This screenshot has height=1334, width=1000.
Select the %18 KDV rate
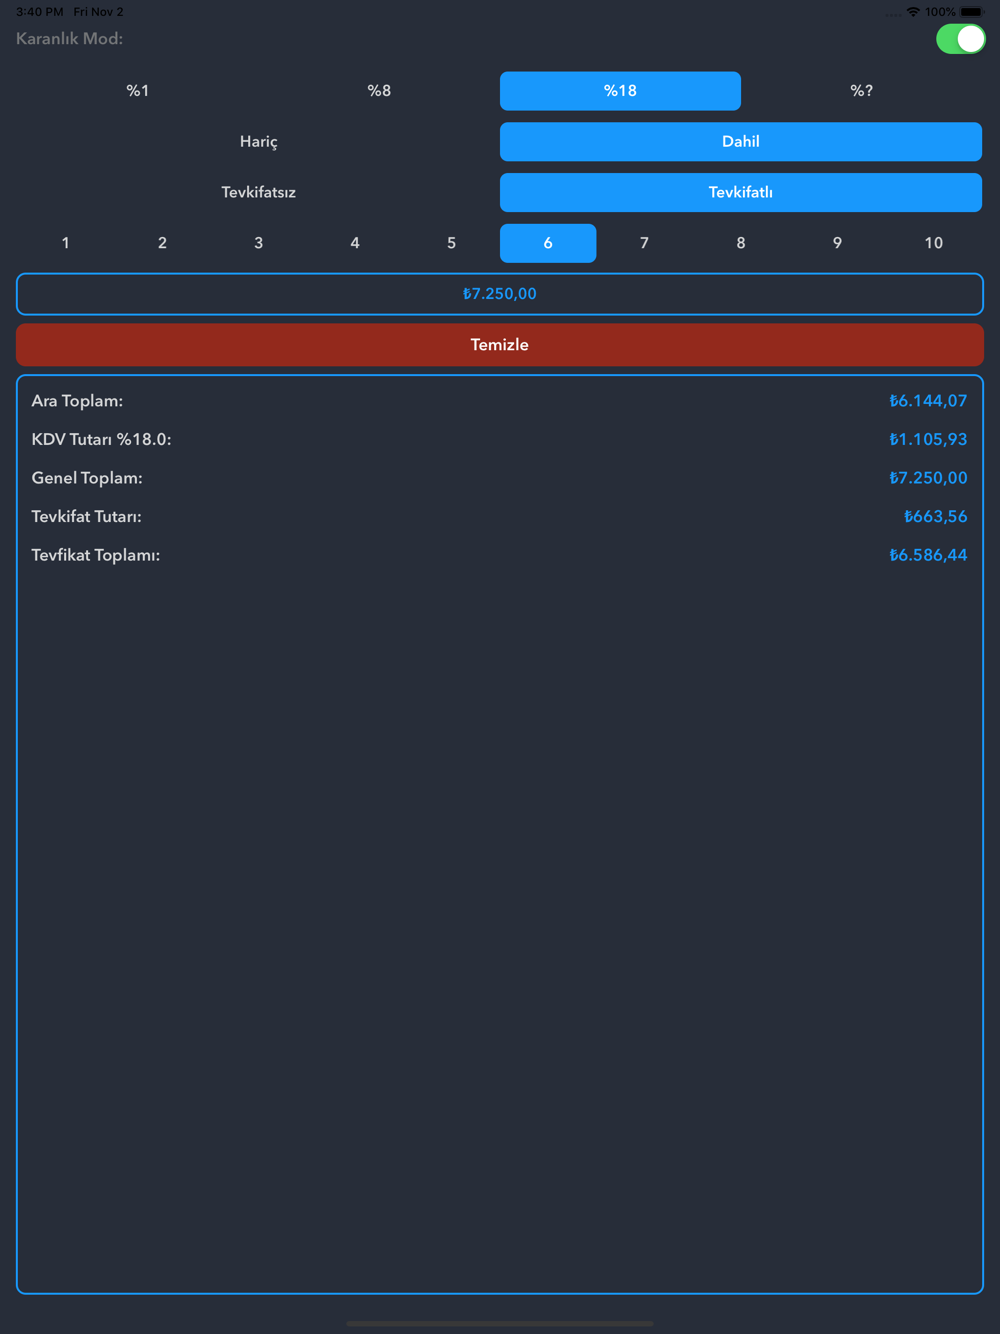click(x=620, y=91)
